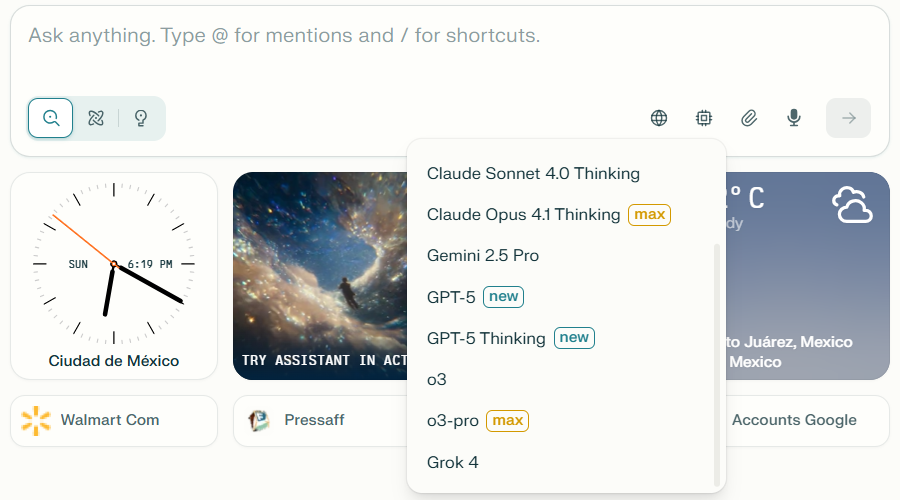
Task: Open the Walmart Com shortcut
Action: coord(113,420)
